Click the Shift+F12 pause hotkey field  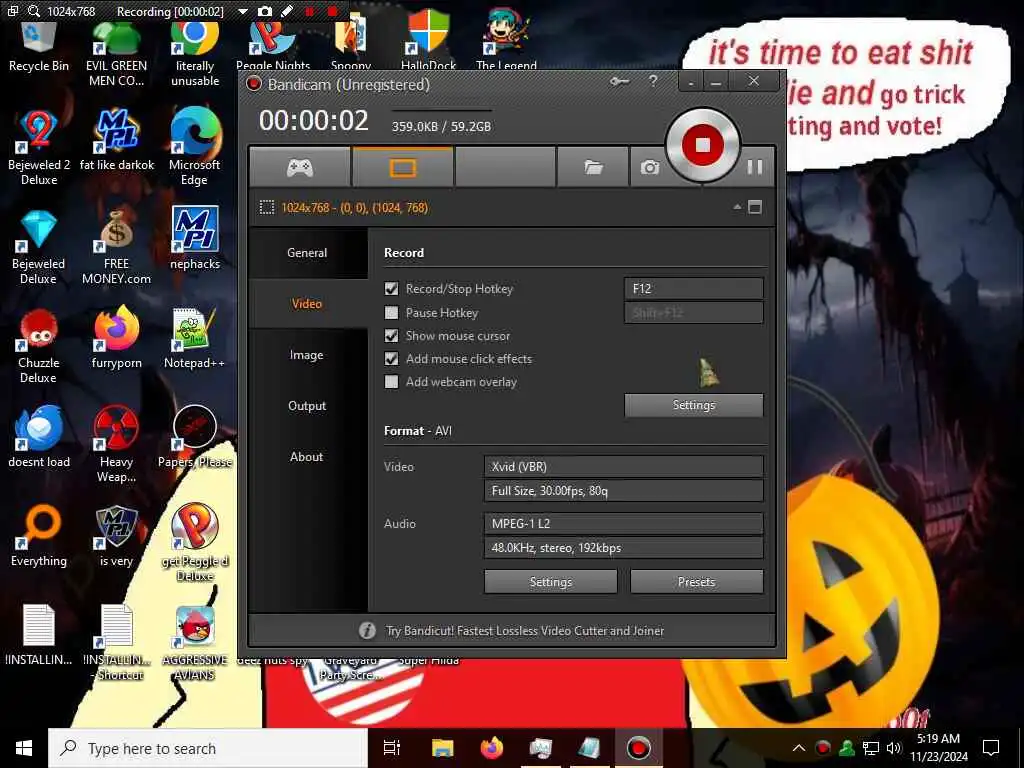[x=694, y=312]
